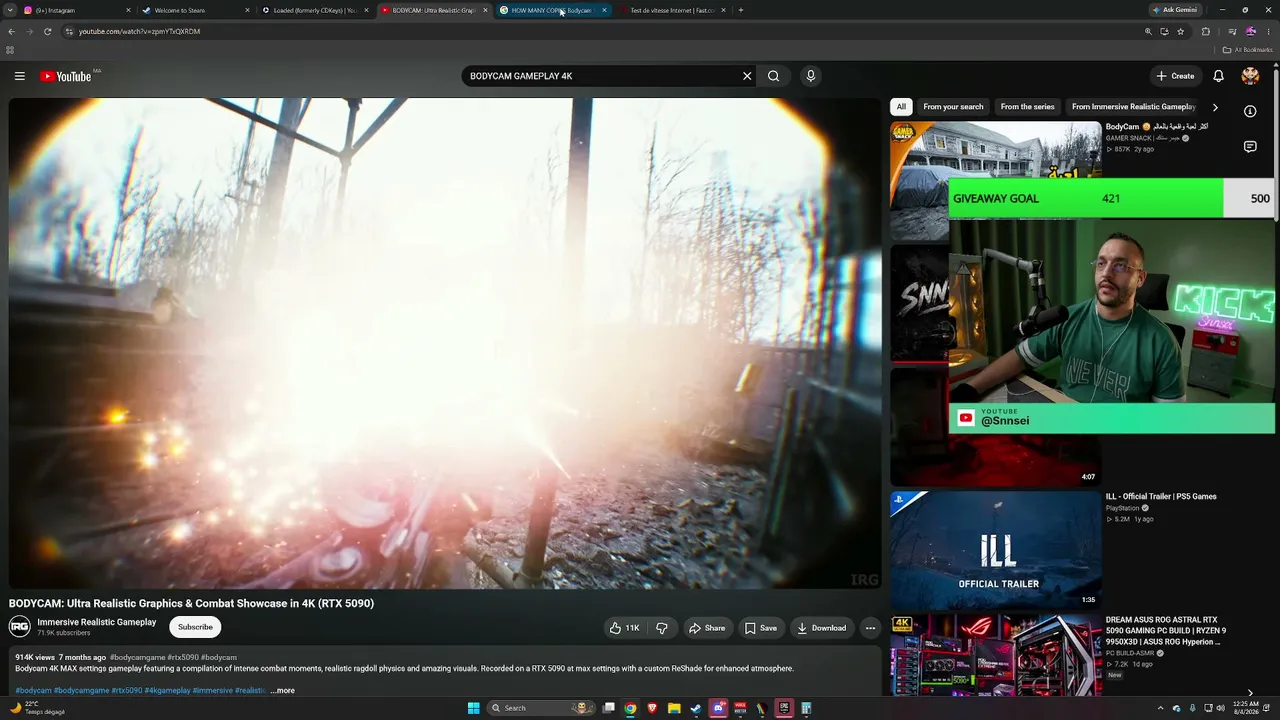Go back to the previous page
Screen dimensions: 1280x720
click(12, 32)
